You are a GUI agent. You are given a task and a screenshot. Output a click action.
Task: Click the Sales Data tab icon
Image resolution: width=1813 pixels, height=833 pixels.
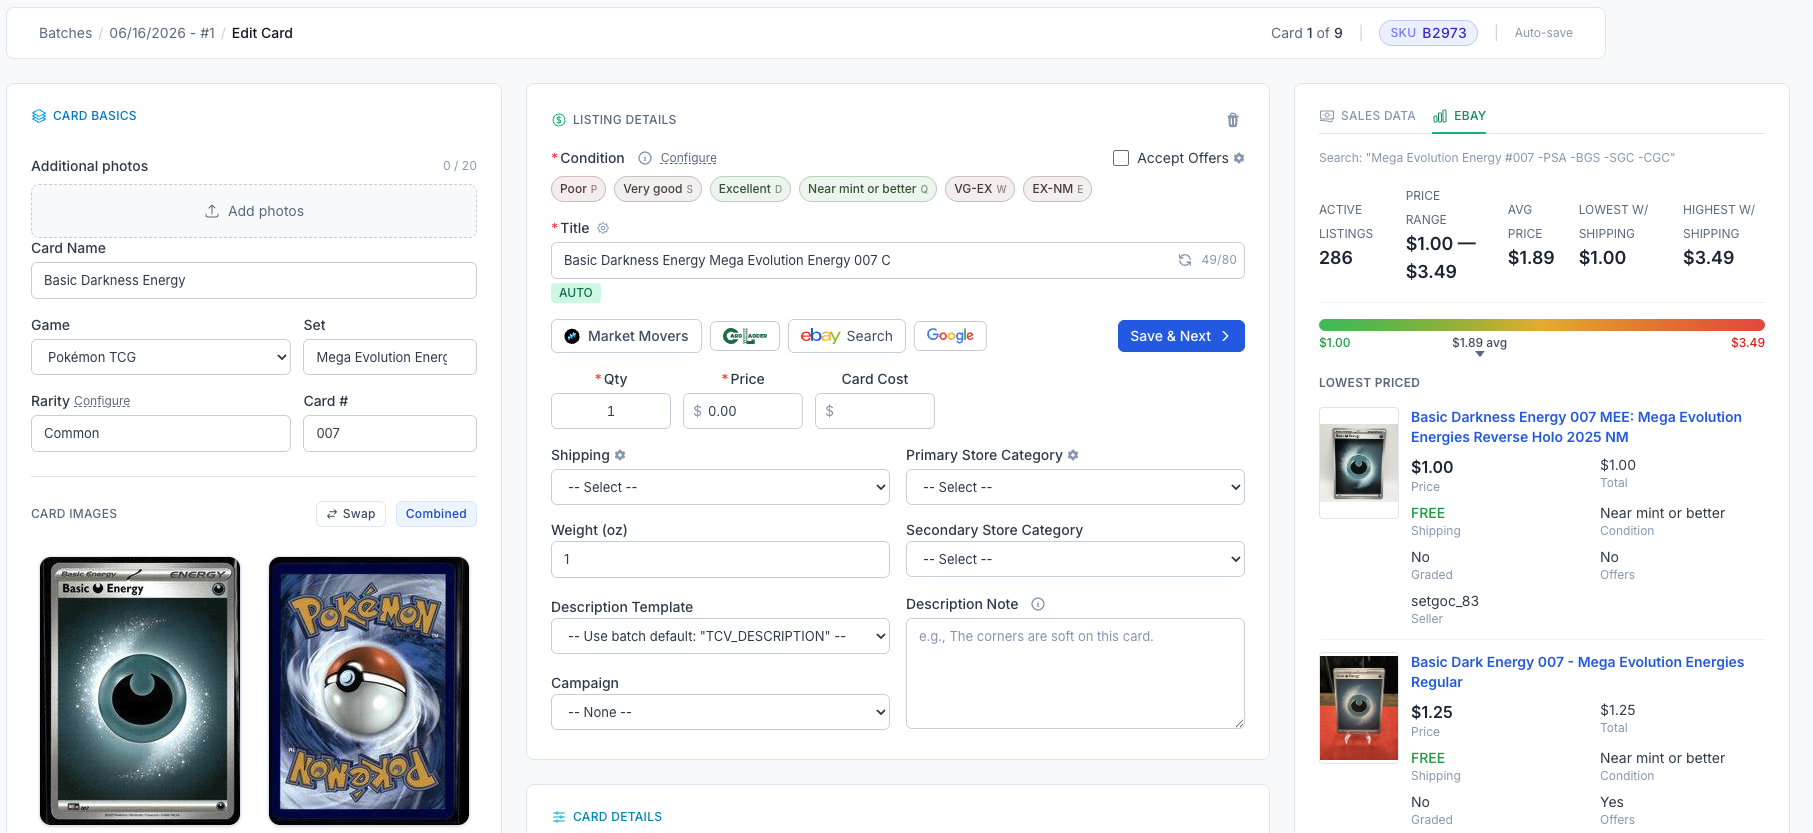coord(1327,116)
